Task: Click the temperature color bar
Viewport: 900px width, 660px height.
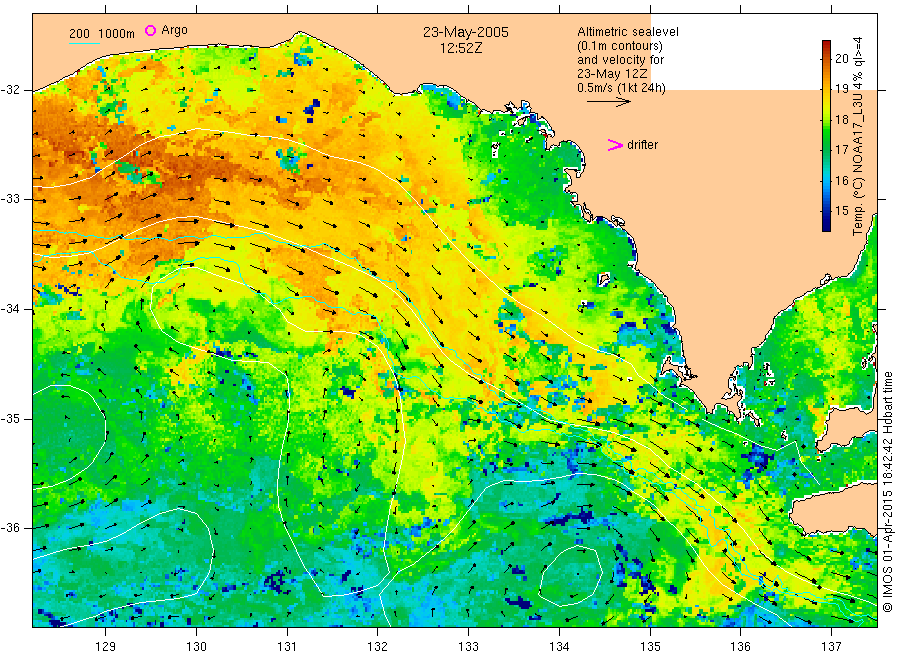Action: (x=826, y=136)
